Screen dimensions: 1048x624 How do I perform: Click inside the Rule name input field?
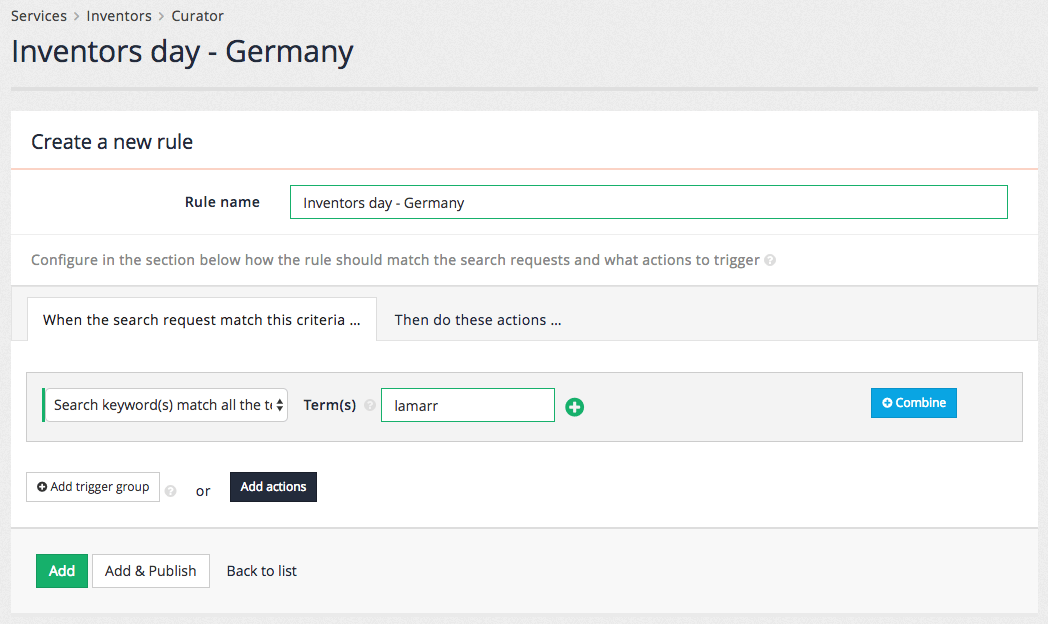click(648, 201)
